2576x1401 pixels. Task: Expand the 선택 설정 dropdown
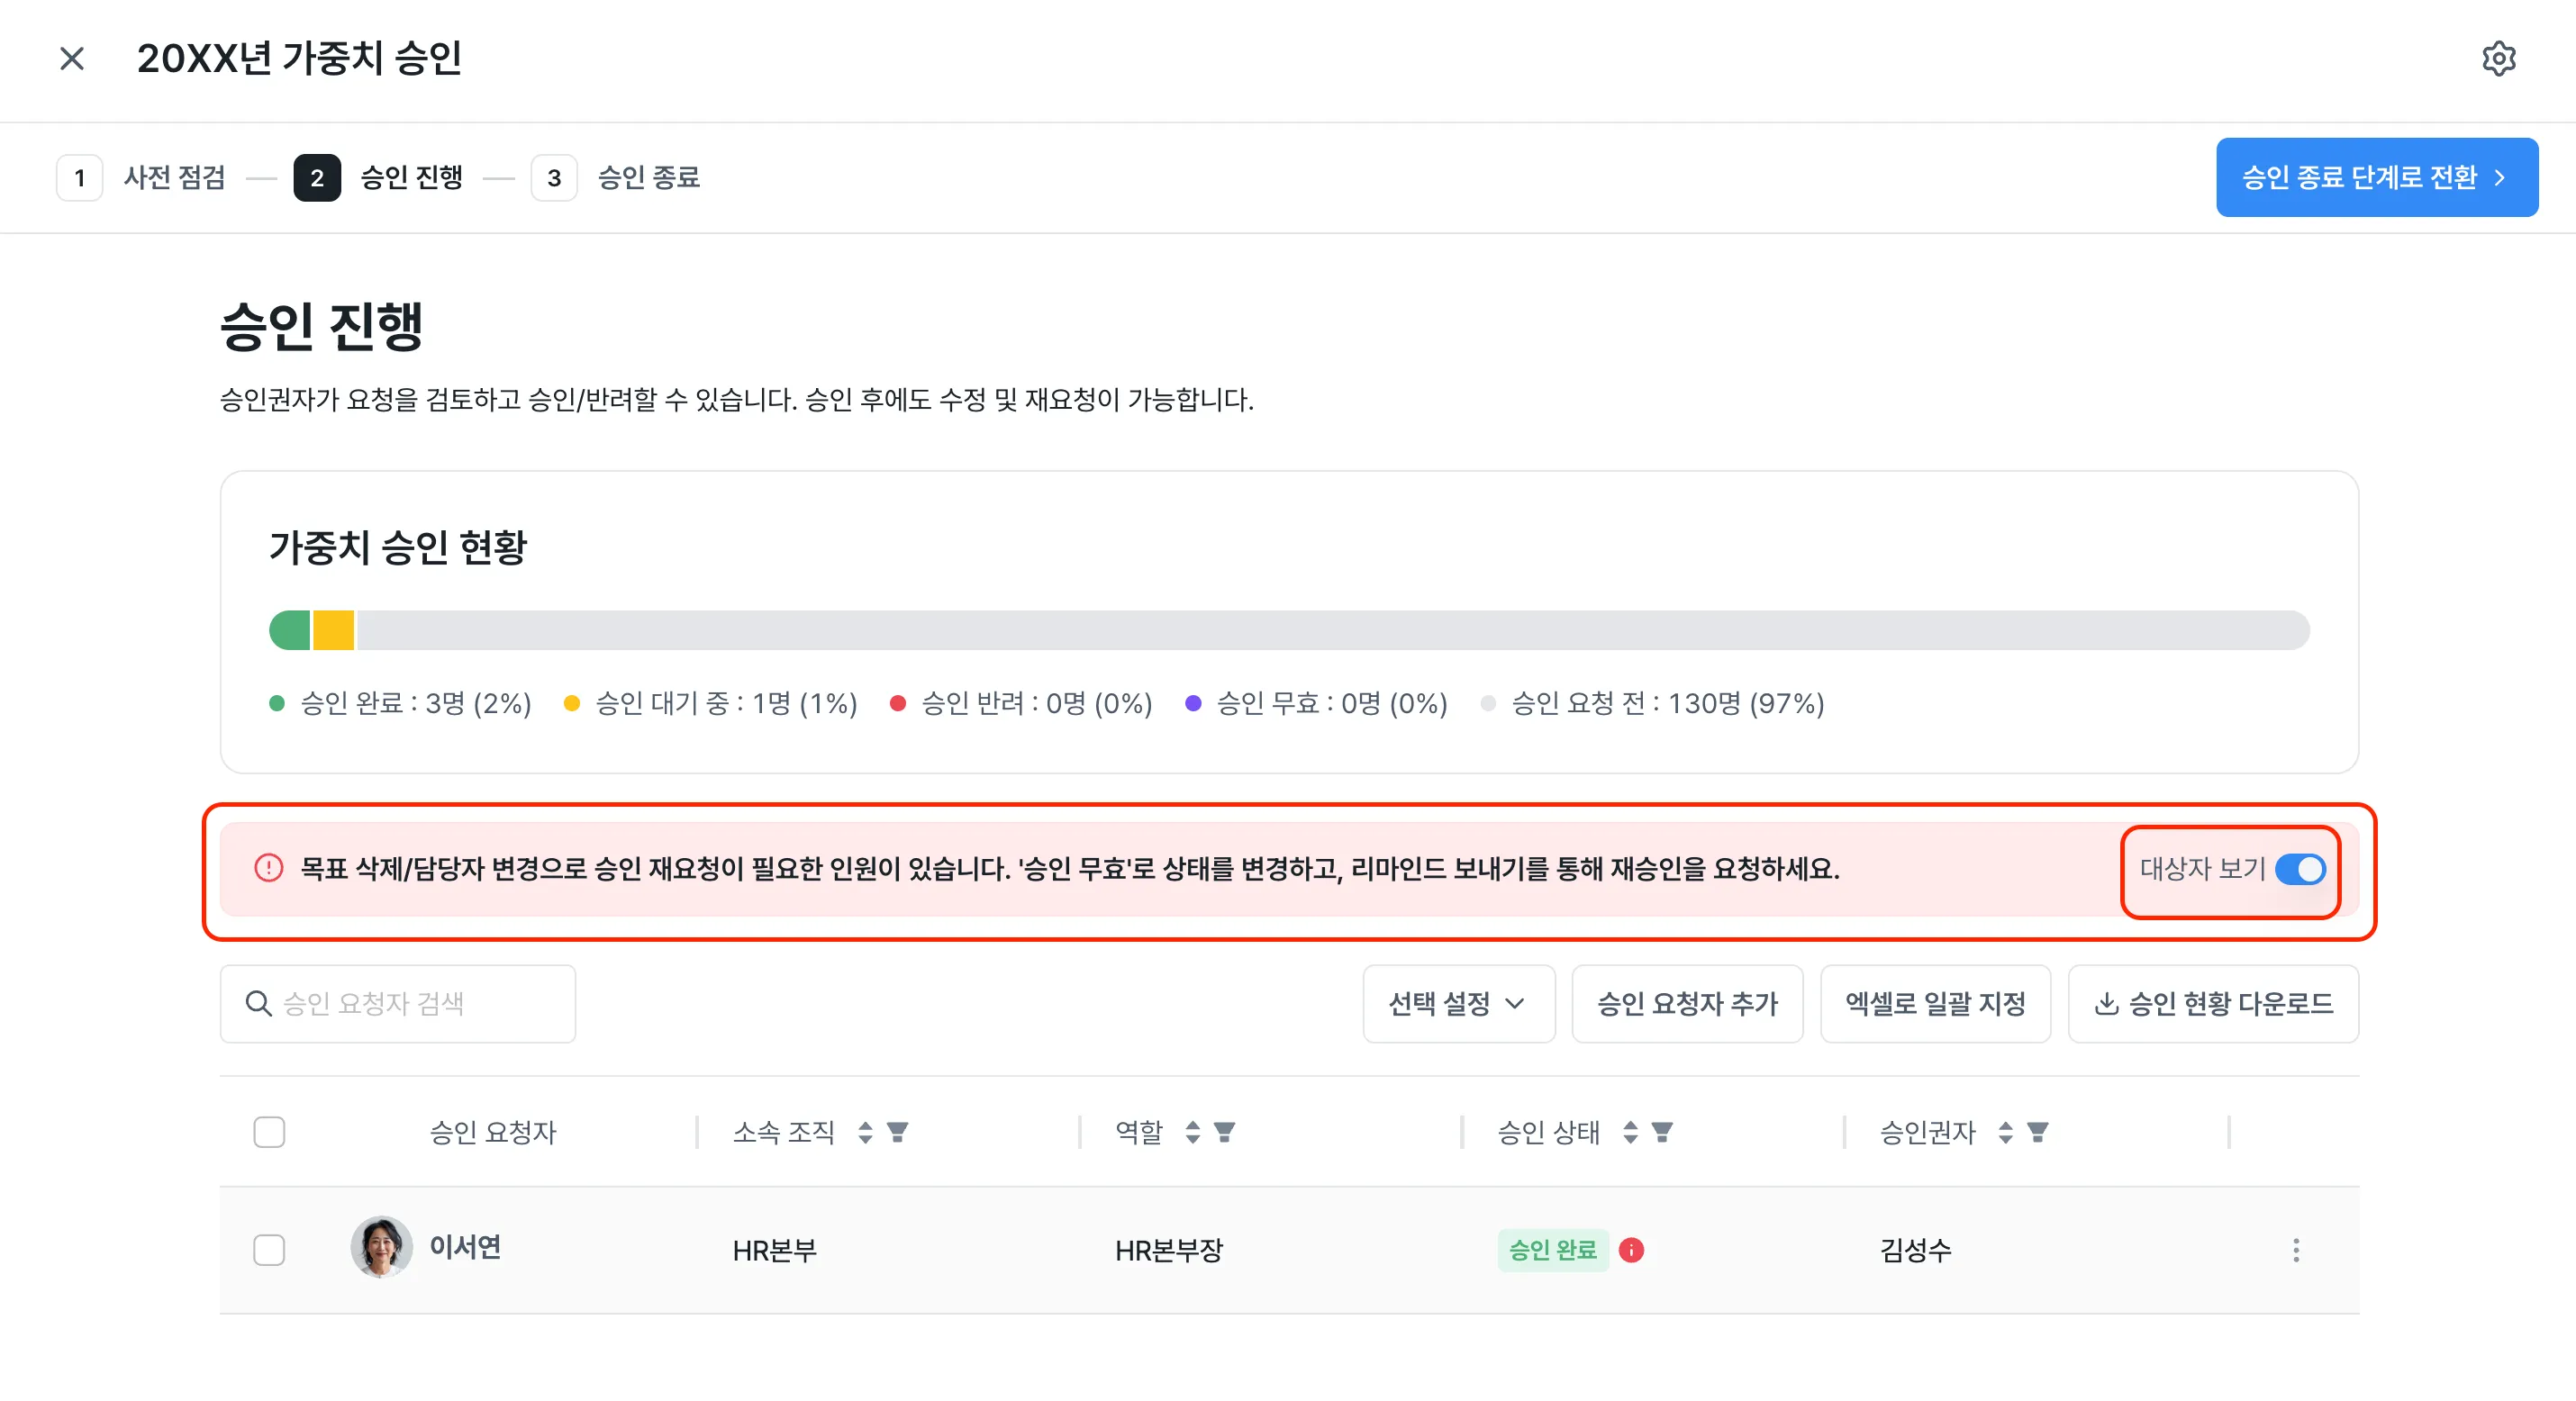(x=1458, y=1003)
